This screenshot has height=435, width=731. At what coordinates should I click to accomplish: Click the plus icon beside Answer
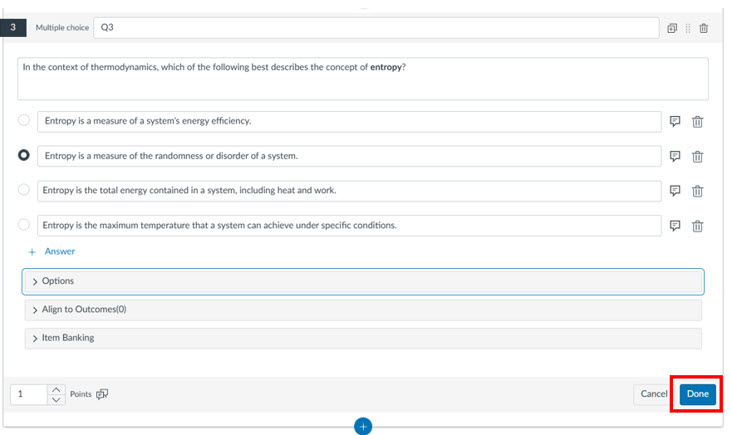[x=32, y=252]
